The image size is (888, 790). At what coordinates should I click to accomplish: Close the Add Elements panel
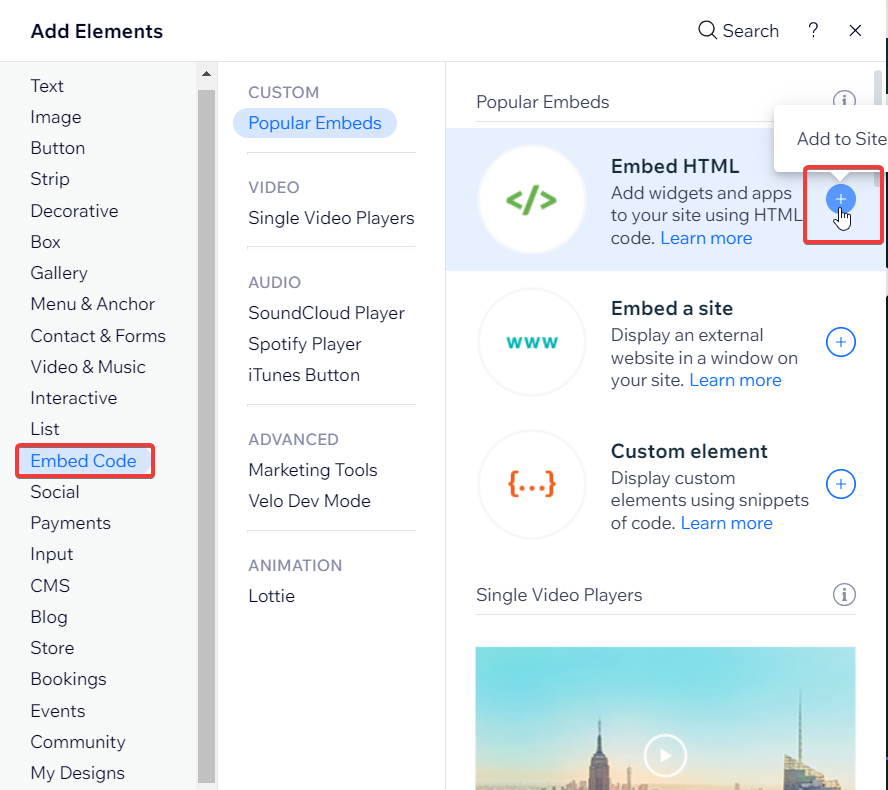pos(855,31)
